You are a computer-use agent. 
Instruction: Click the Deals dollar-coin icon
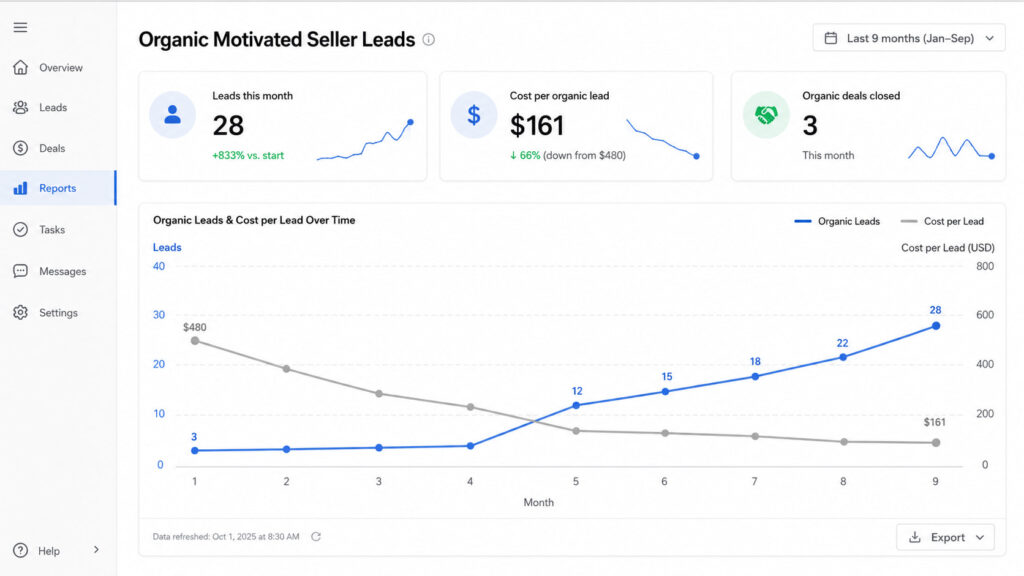(20, 148)
